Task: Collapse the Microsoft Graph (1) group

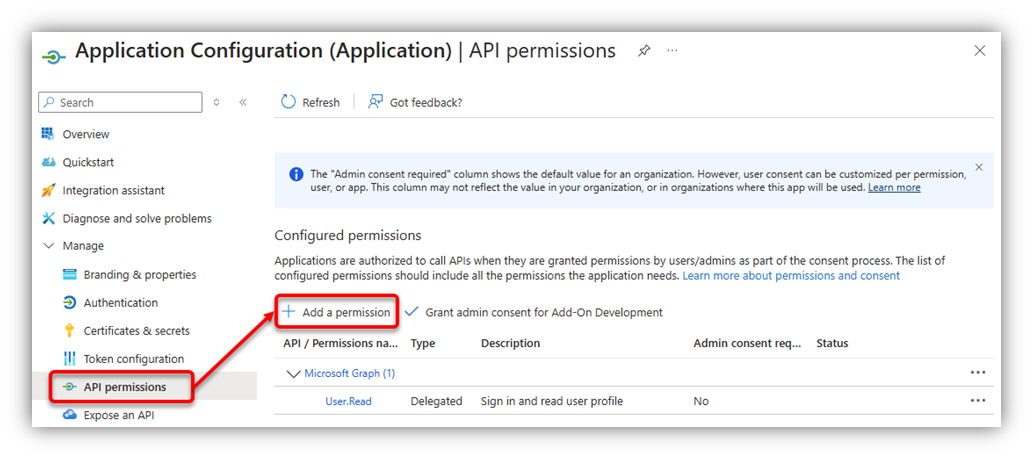Action: point(293,373)
